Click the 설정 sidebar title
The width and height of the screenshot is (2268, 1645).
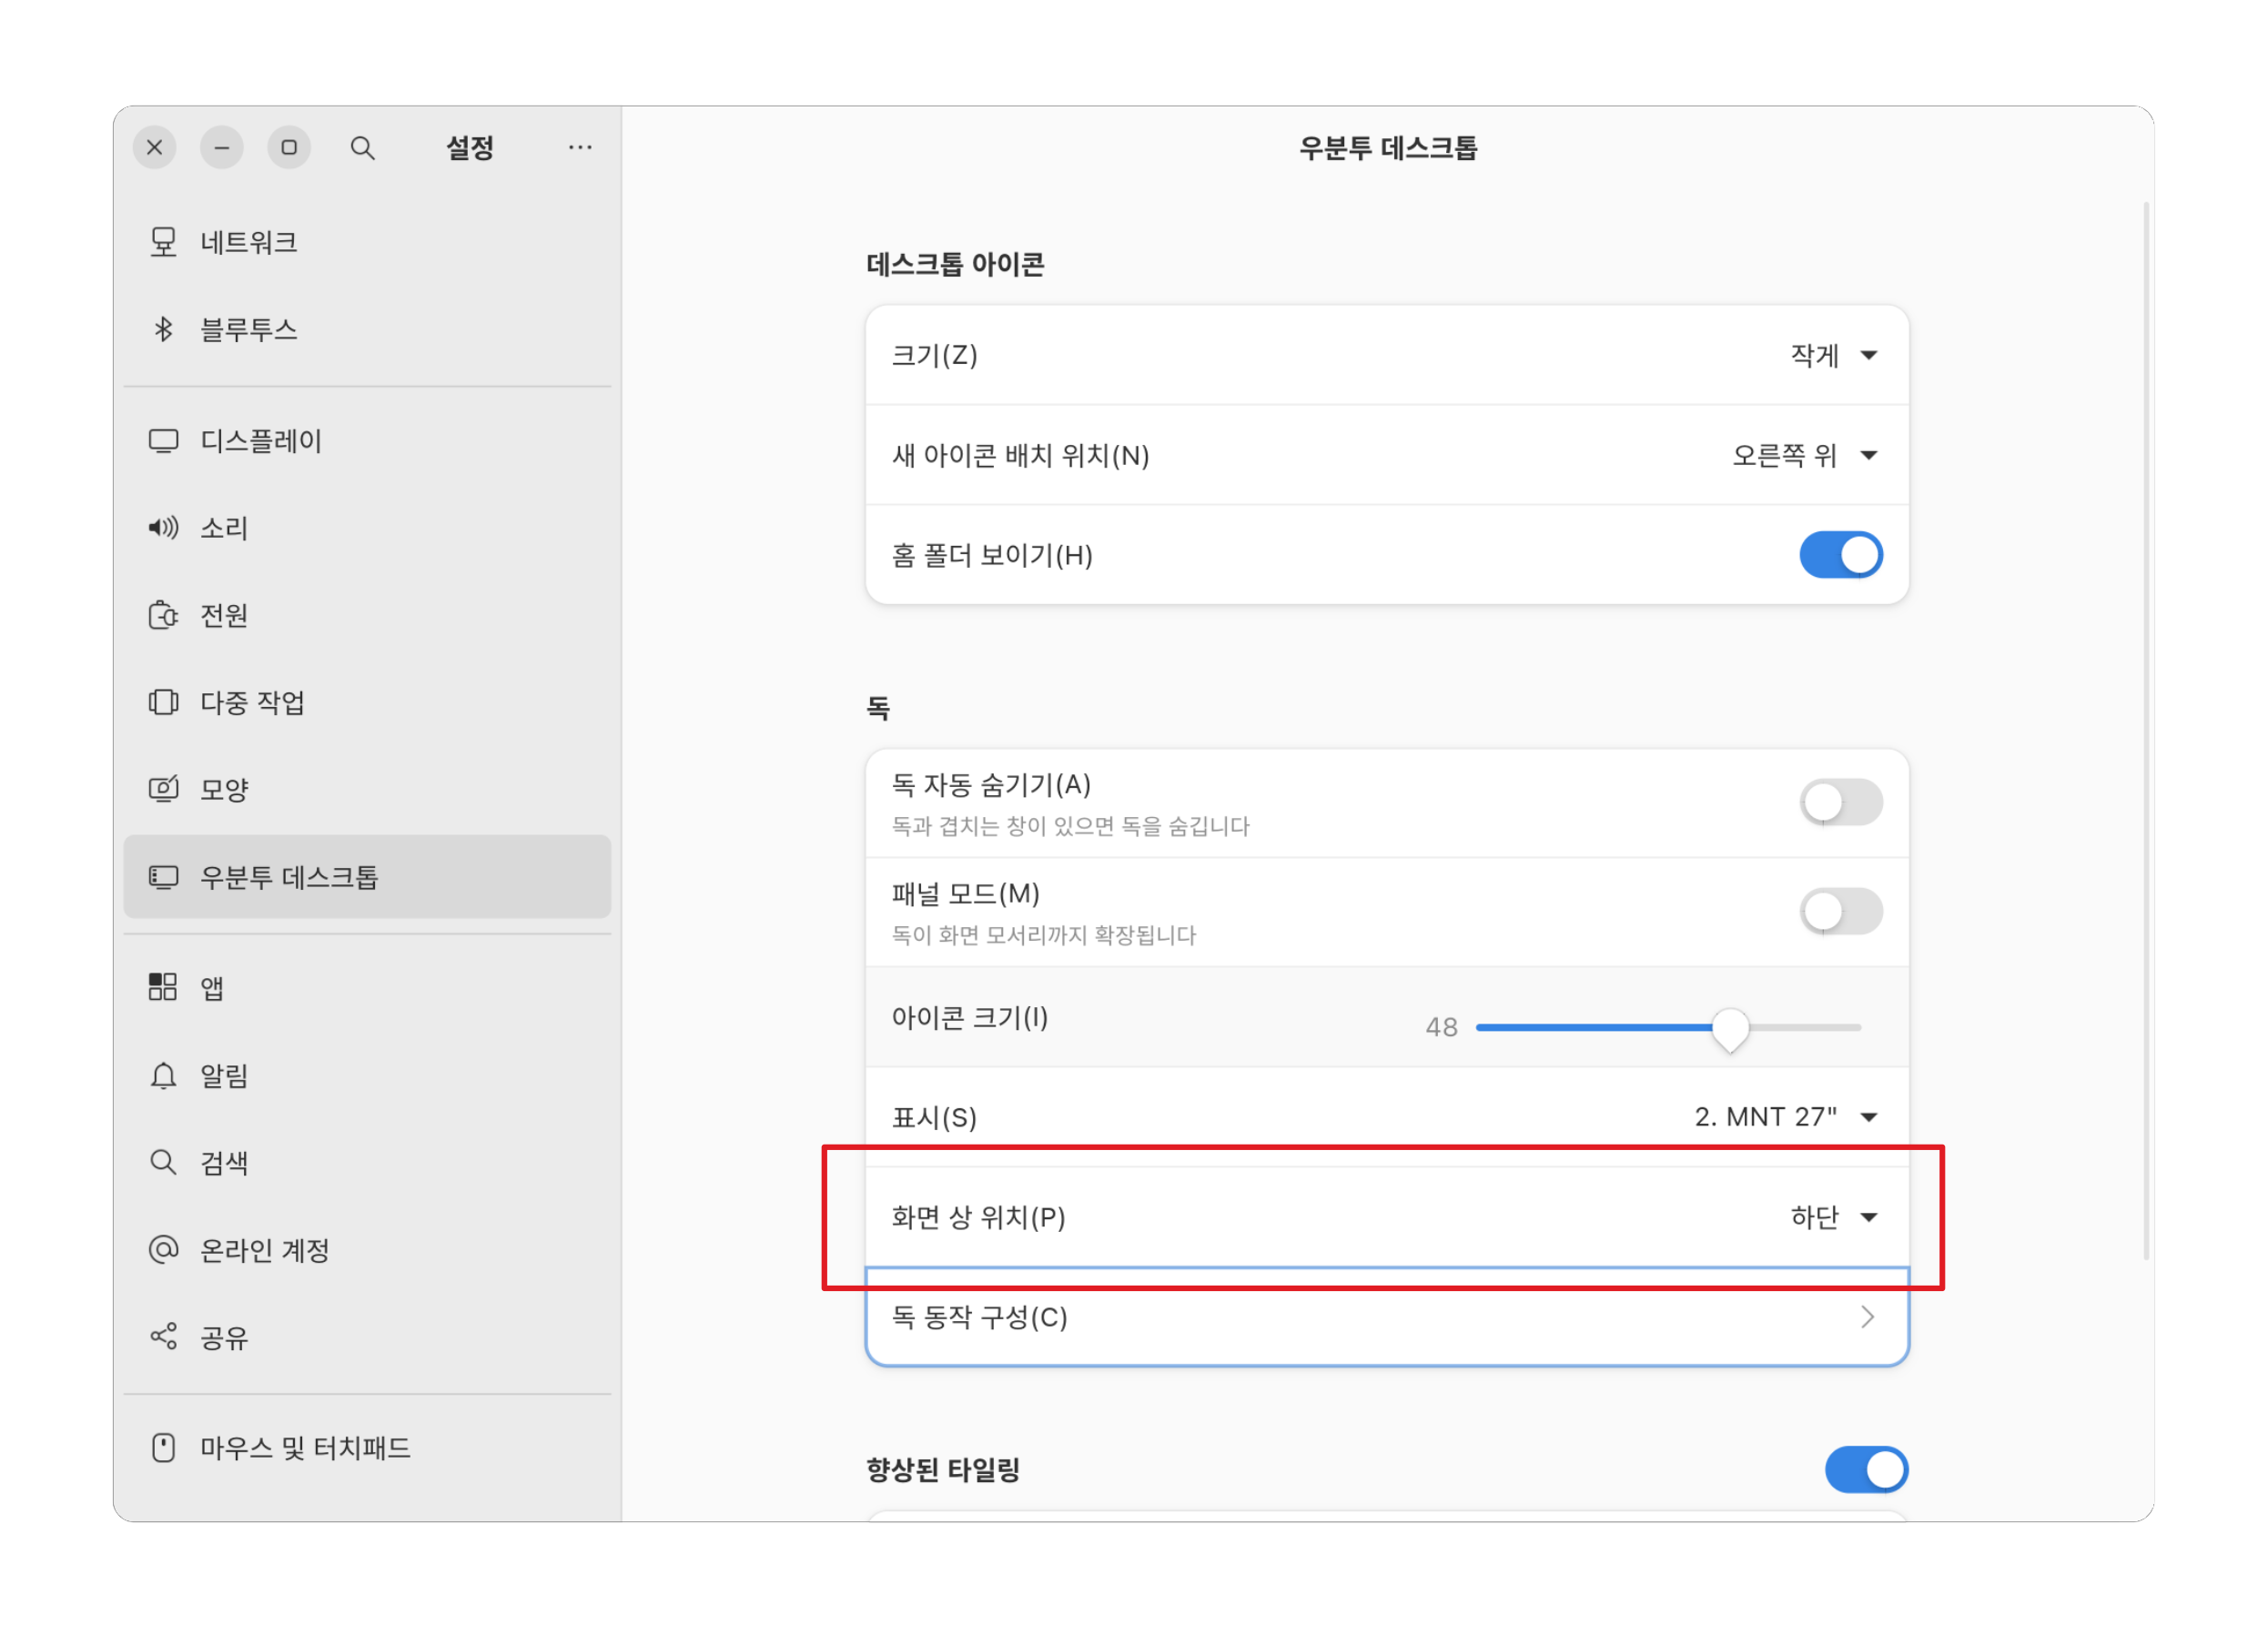(x=470, y=148)
